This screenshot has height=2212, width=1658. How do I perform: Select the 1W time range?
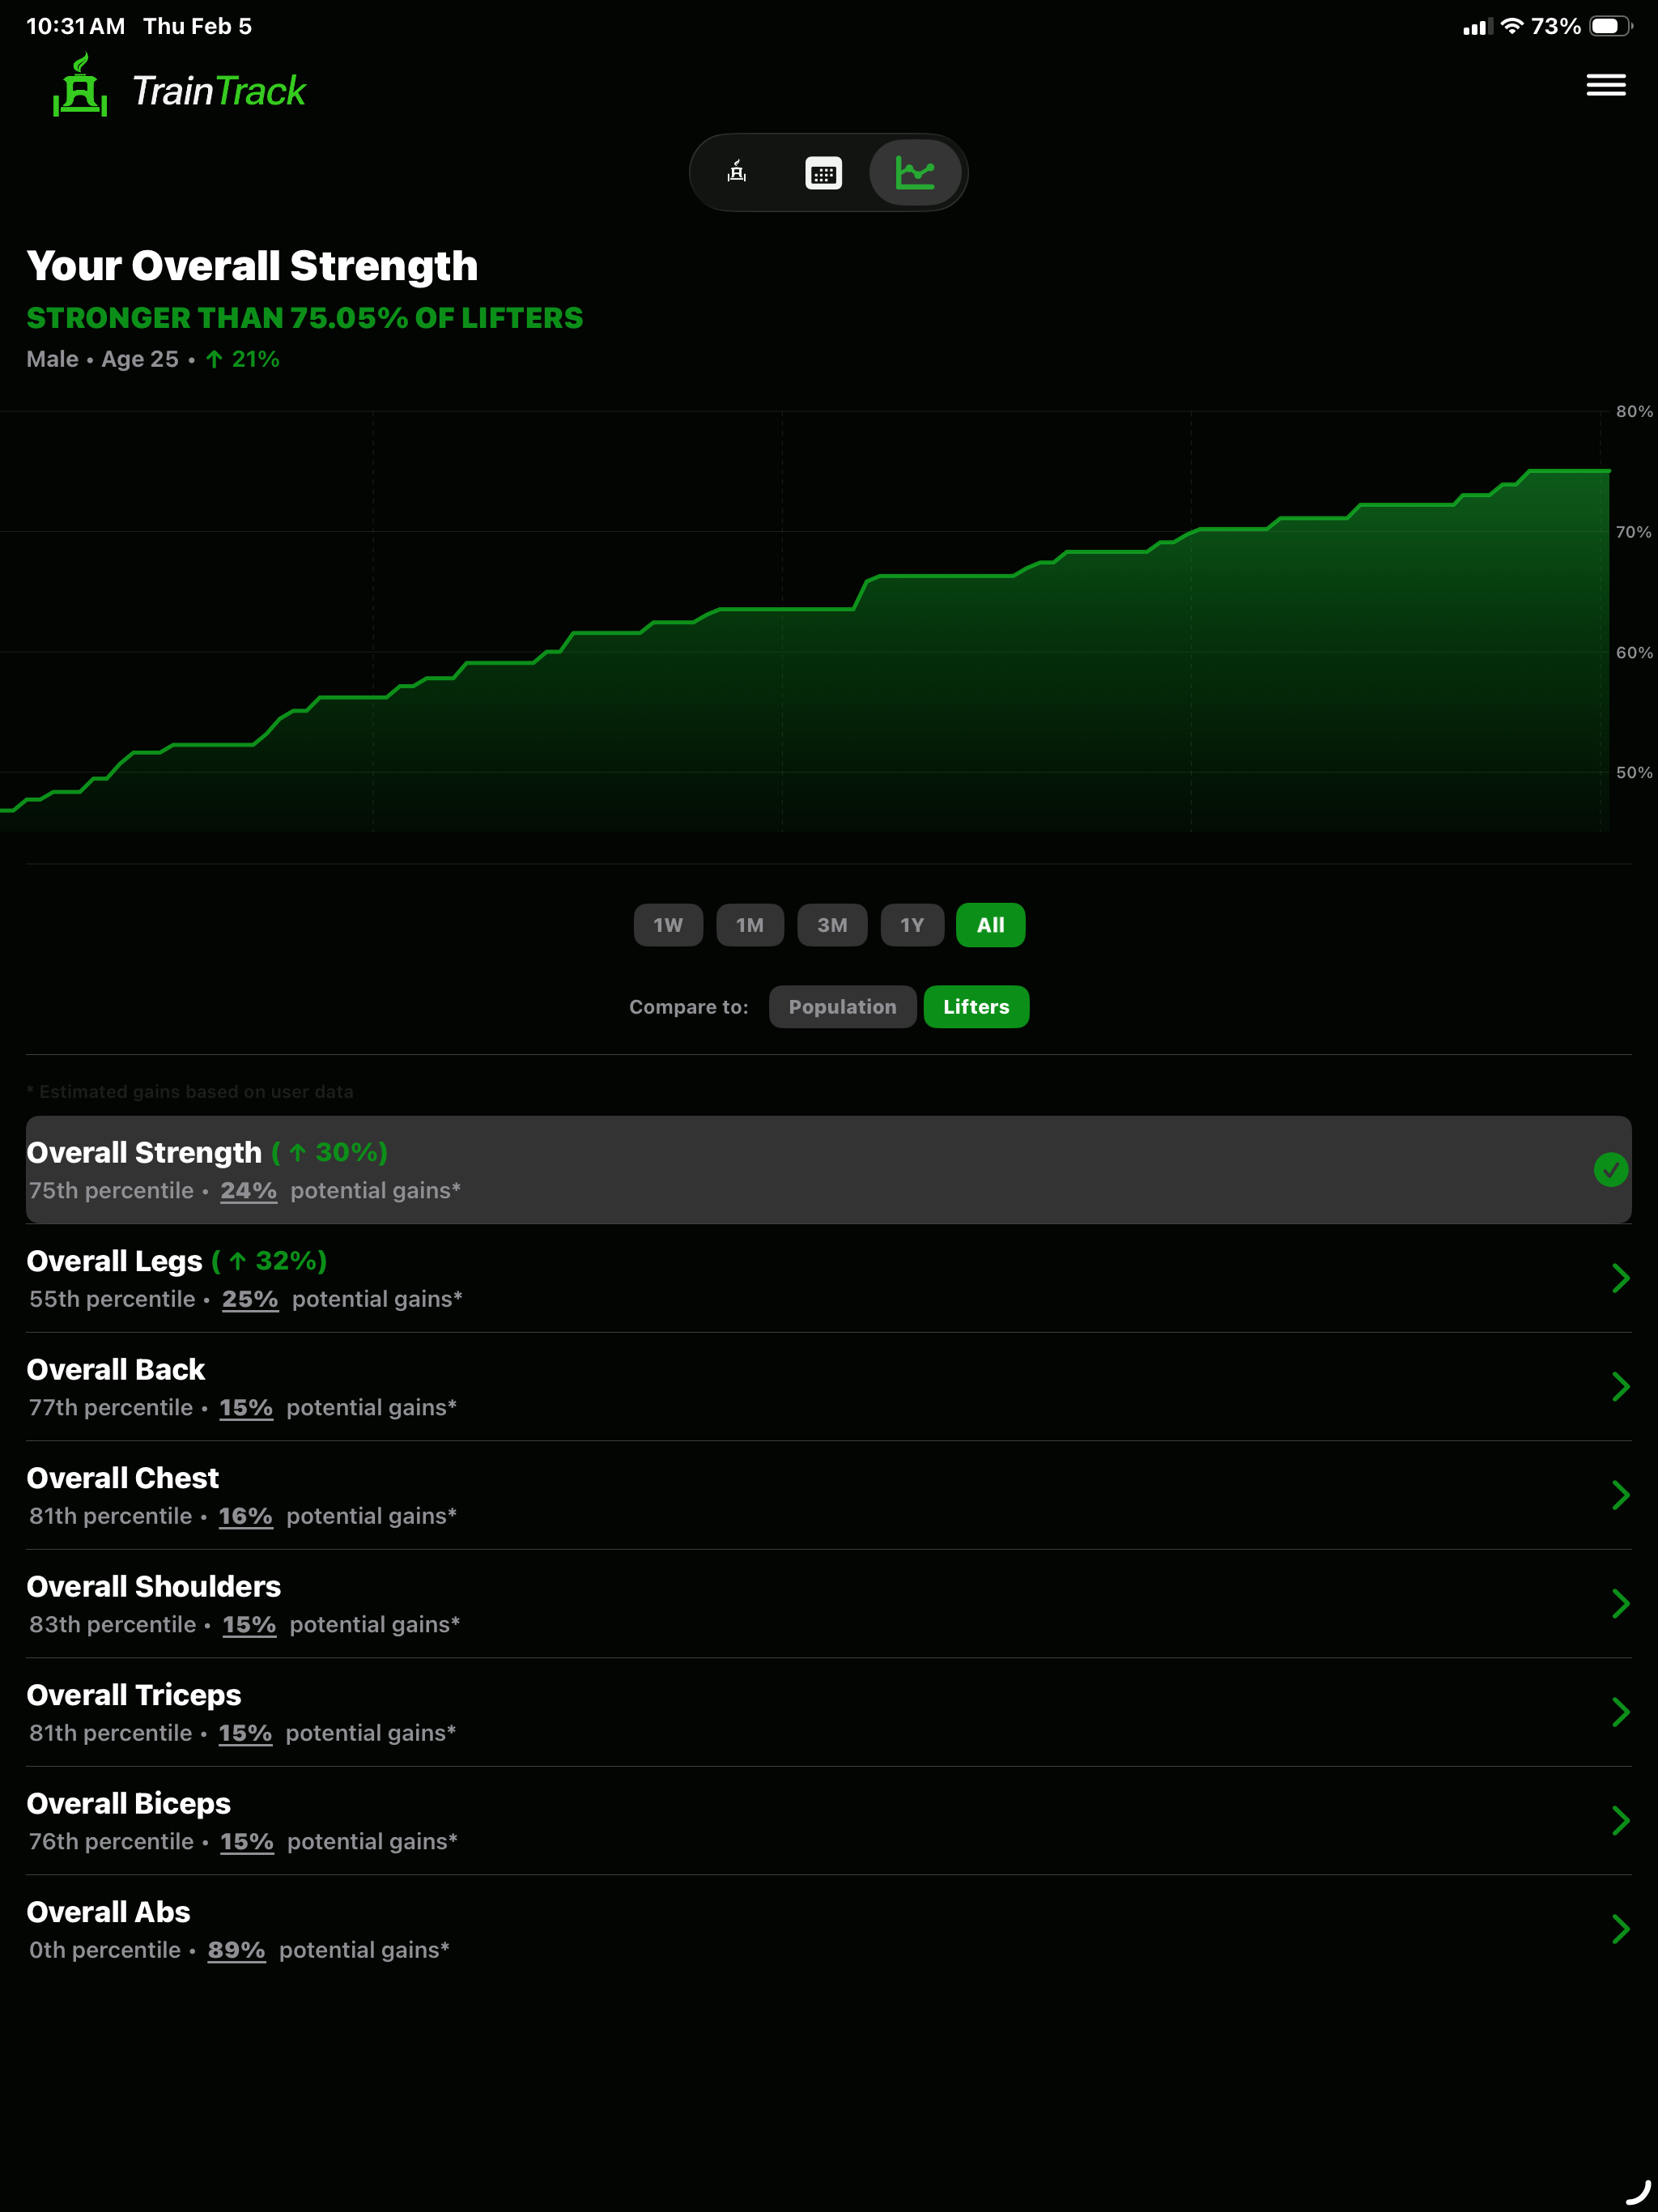668,925
